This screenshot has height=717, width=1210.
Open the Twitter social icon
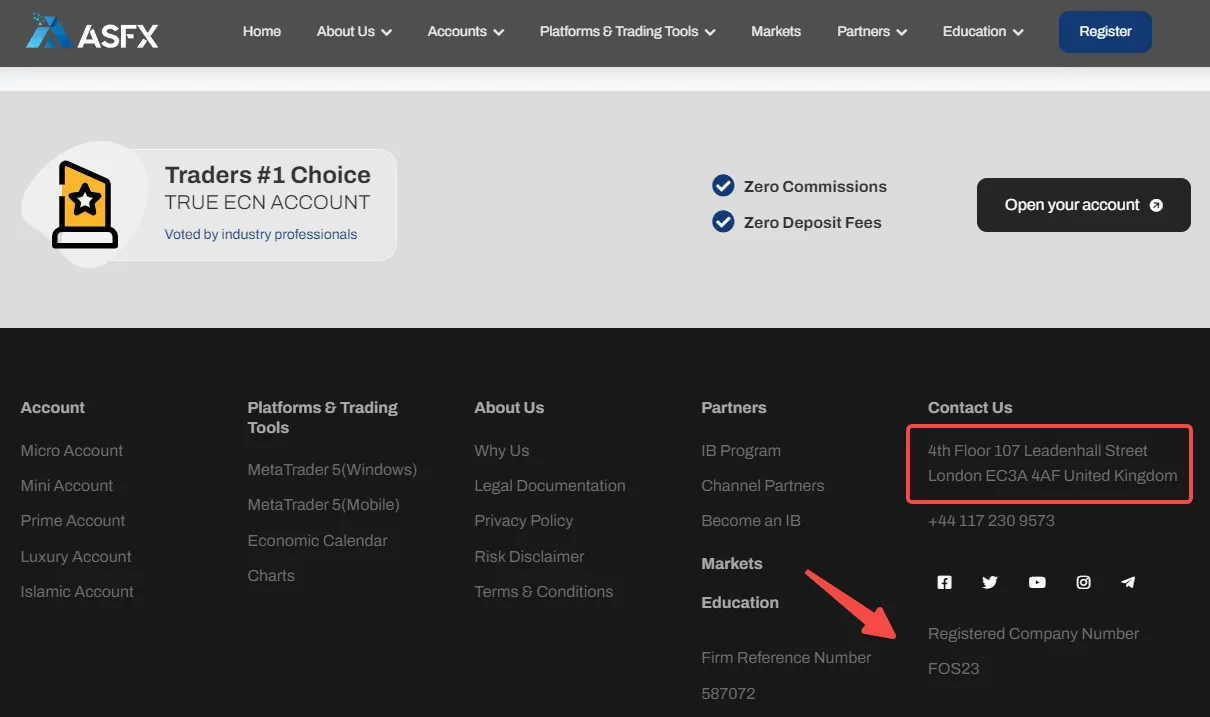[990, 582]
